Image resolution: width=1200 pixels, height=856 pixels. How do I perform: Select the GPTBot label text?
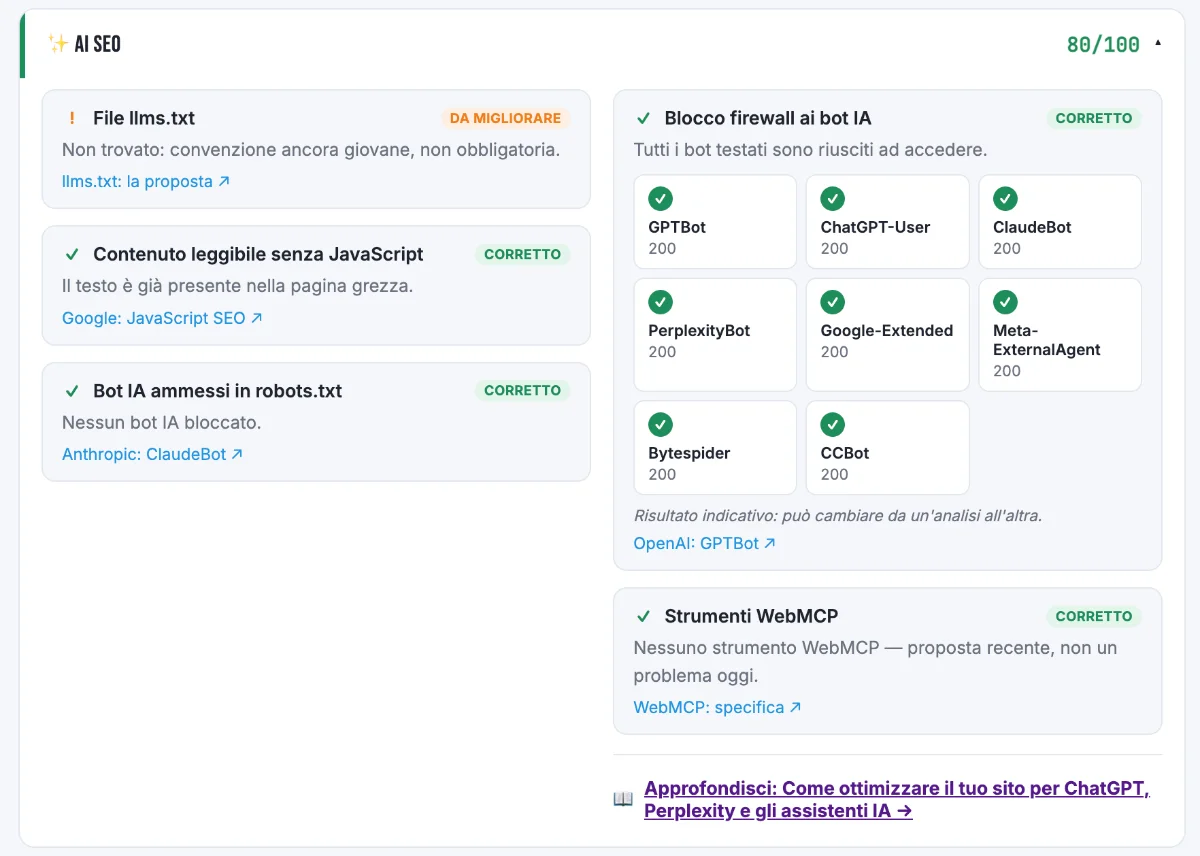coord(677,227)
